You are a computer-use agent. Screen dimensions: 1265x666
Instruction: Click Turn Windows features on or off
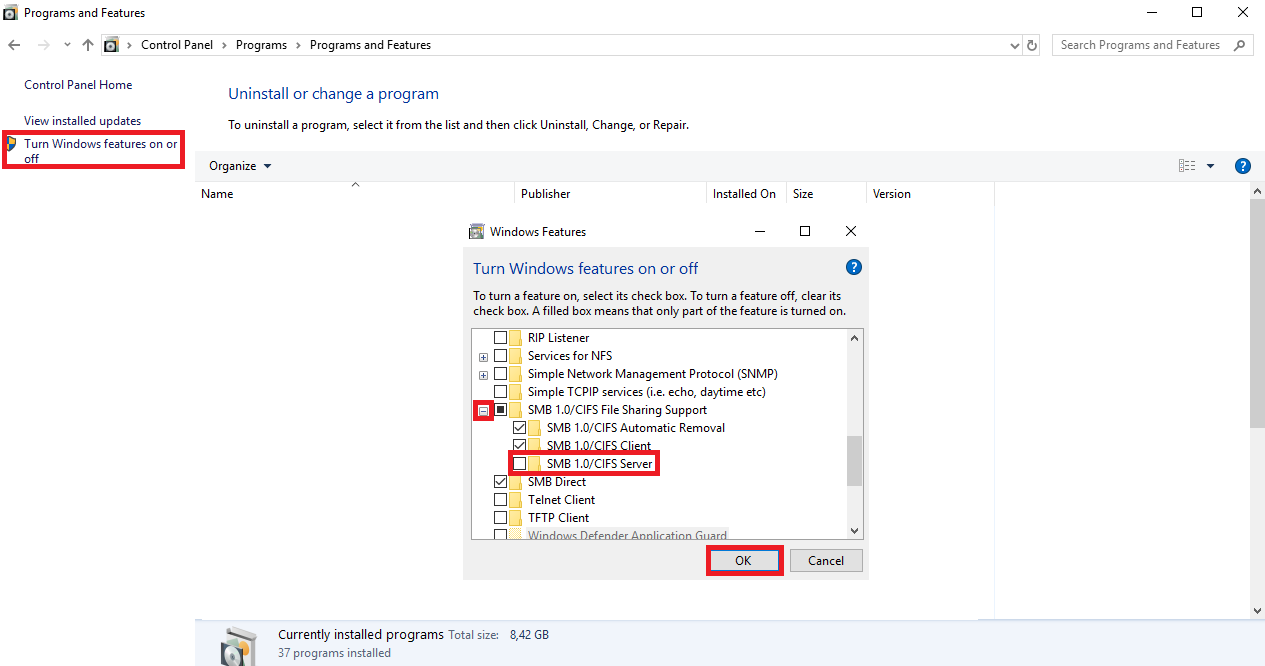click(101, 151)
